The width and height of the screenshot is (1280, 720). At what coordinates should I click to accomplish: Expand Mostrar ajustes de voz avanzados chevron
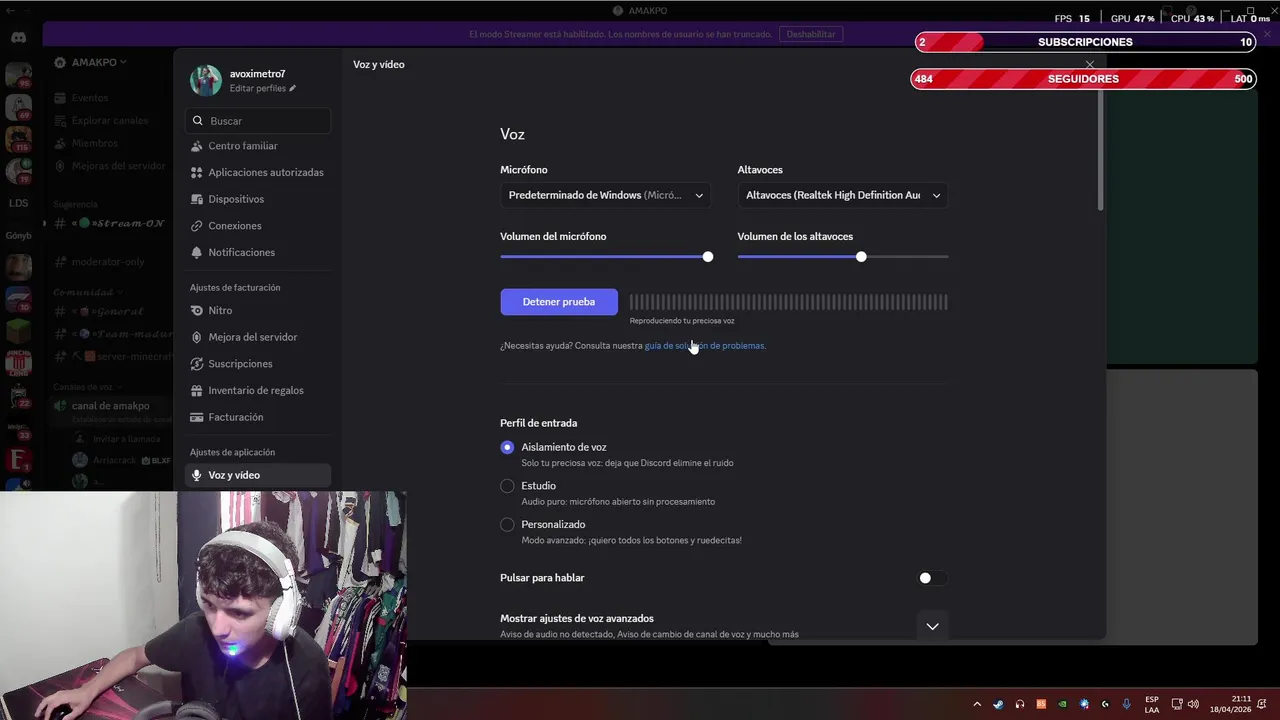point(932,626)
